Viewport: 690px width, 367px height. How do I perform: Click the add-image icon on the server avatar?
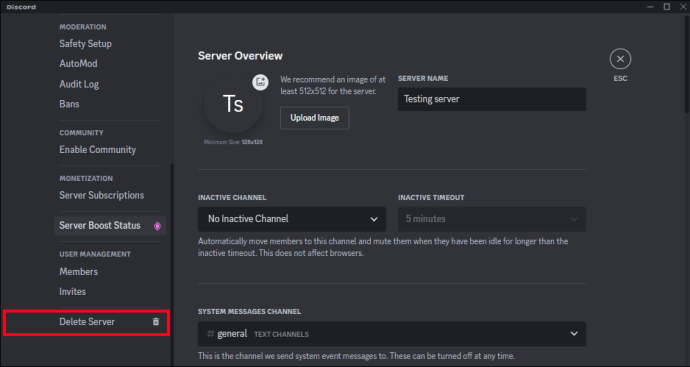click(x=261, y=82)
